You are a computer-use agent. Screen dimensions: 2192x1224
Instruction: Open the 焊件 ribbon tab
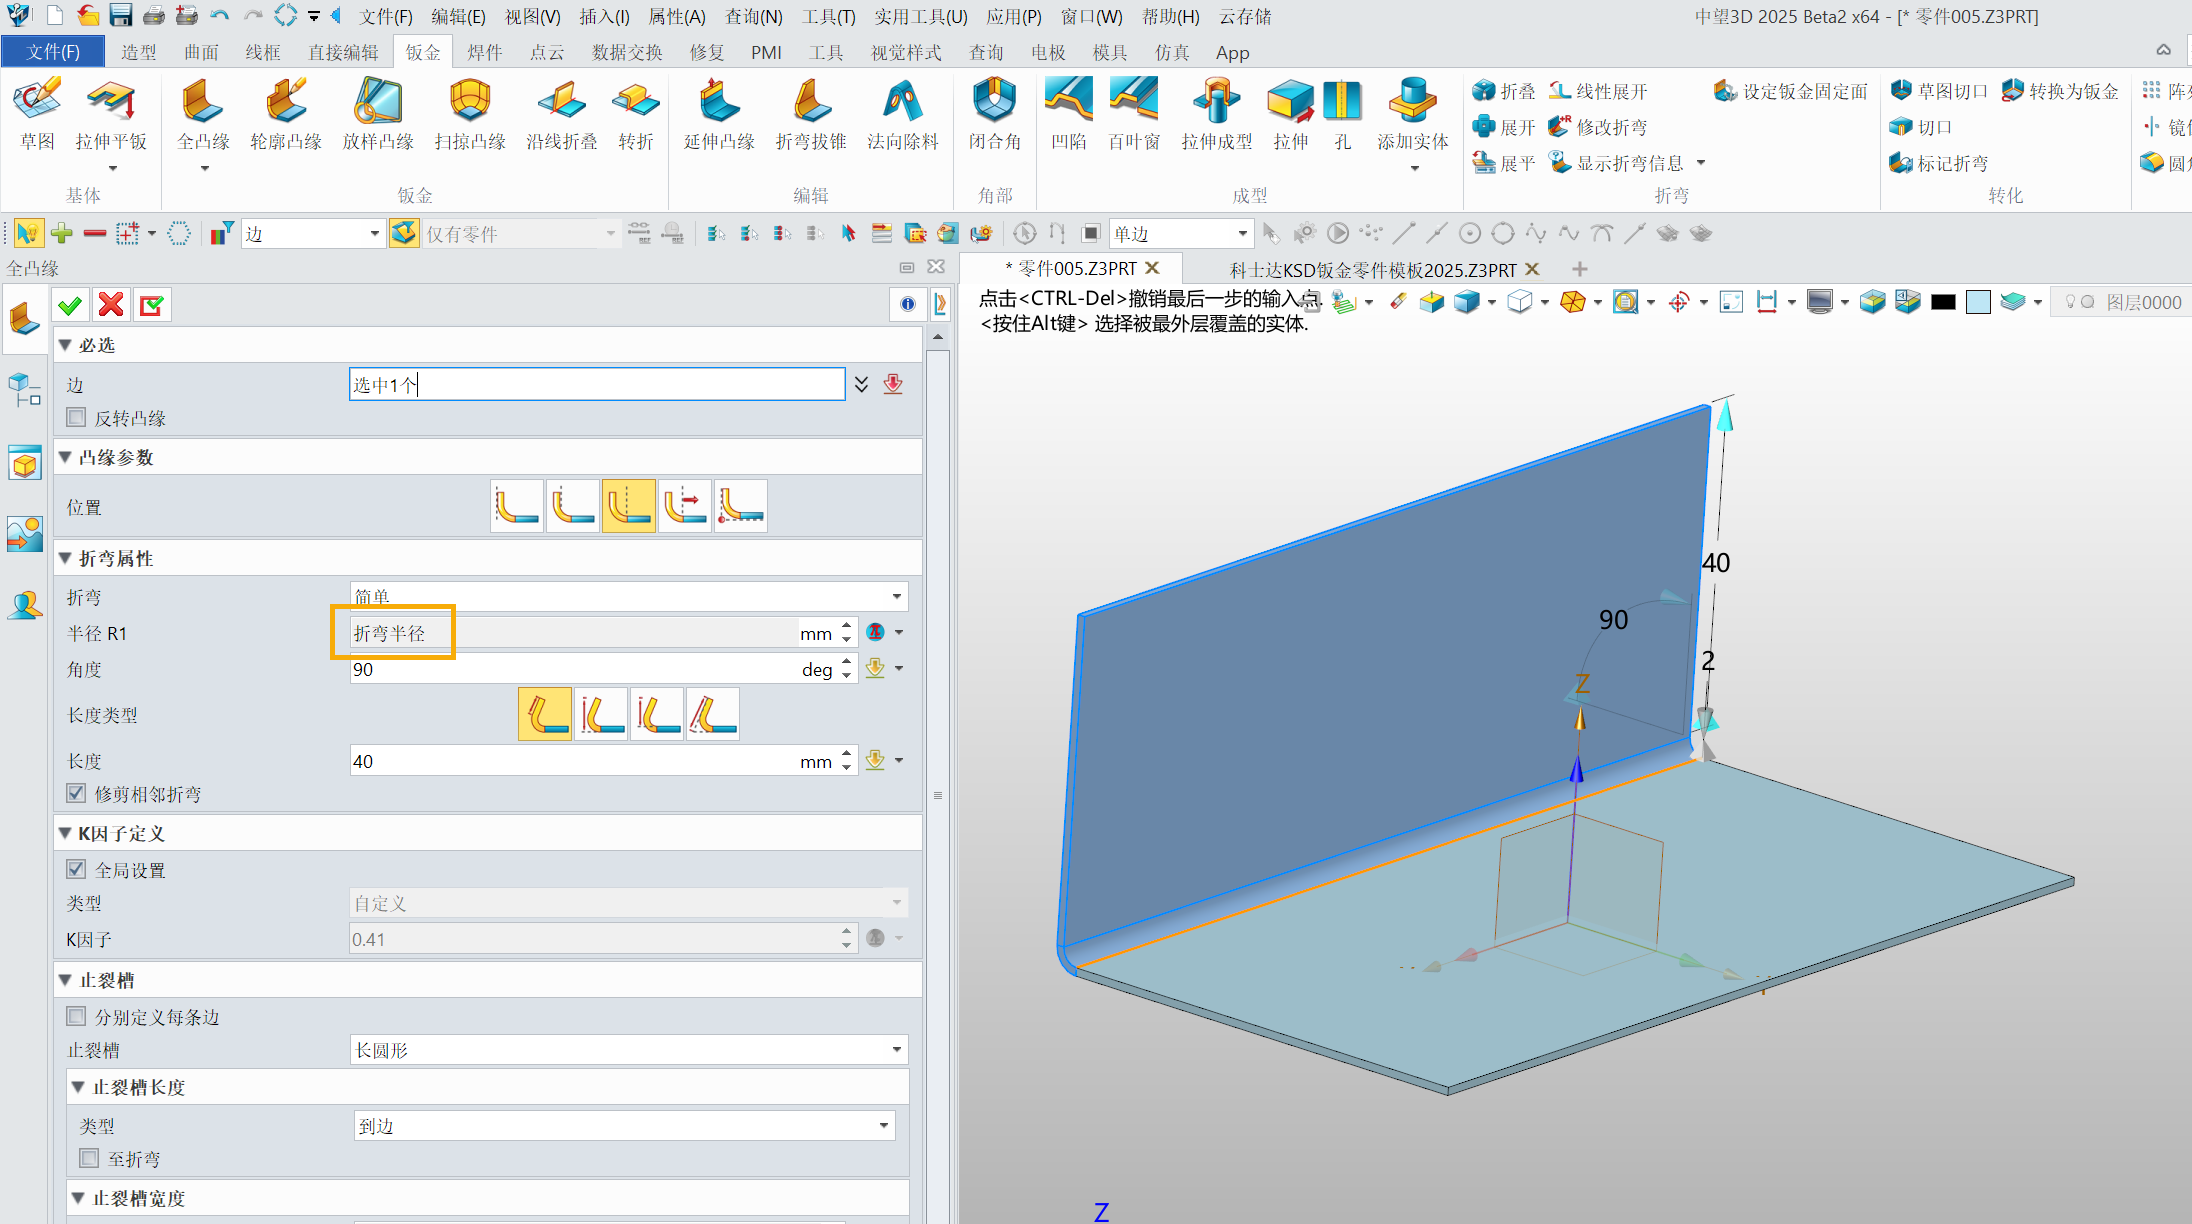pyautogui.click(x=484, y=52)
